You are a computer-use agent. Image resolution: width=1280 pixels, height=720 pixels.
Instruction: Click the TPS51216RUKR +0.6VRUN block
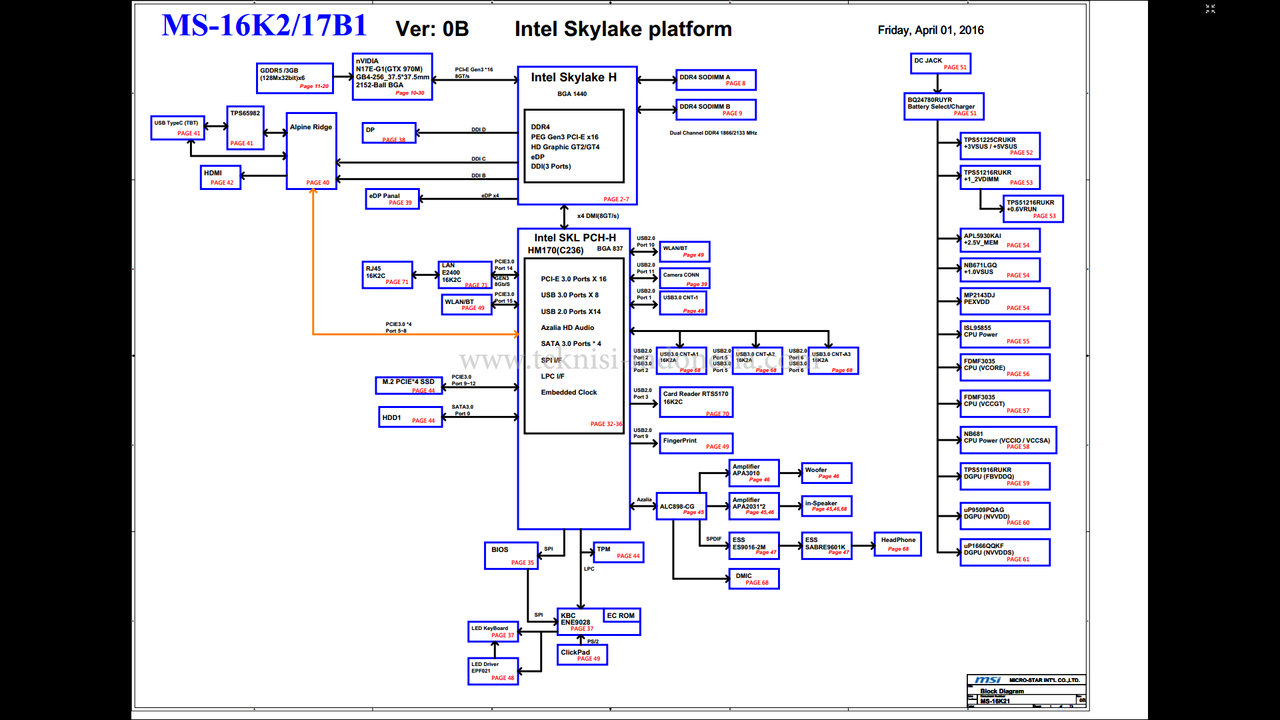pos(1032,208)
